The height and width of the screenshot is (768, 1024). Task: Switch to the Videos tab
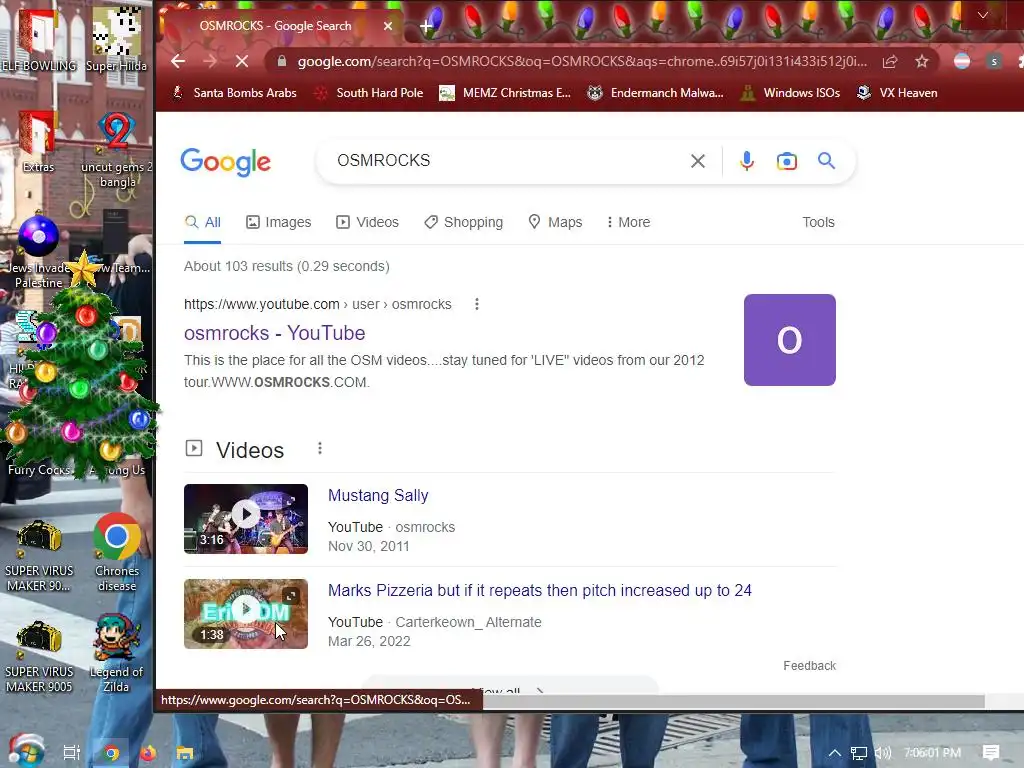(367, 222)
